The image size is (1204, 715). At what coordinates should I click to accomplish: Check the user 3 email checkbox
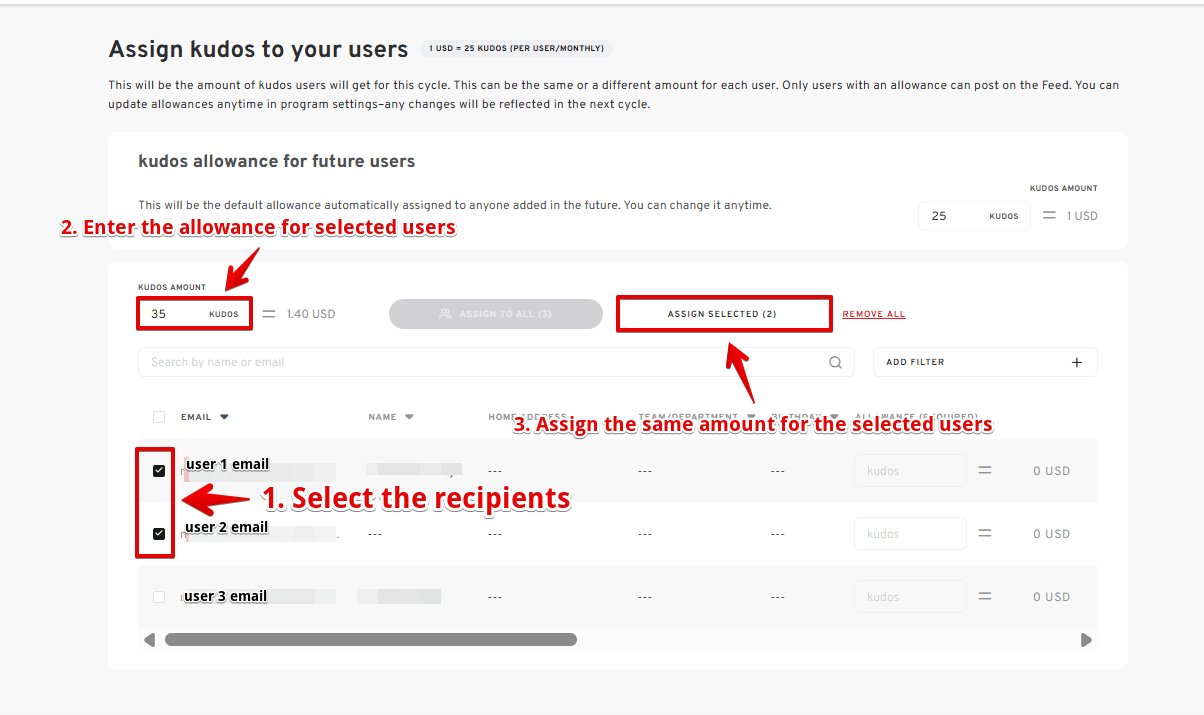(x=159, y=597)
